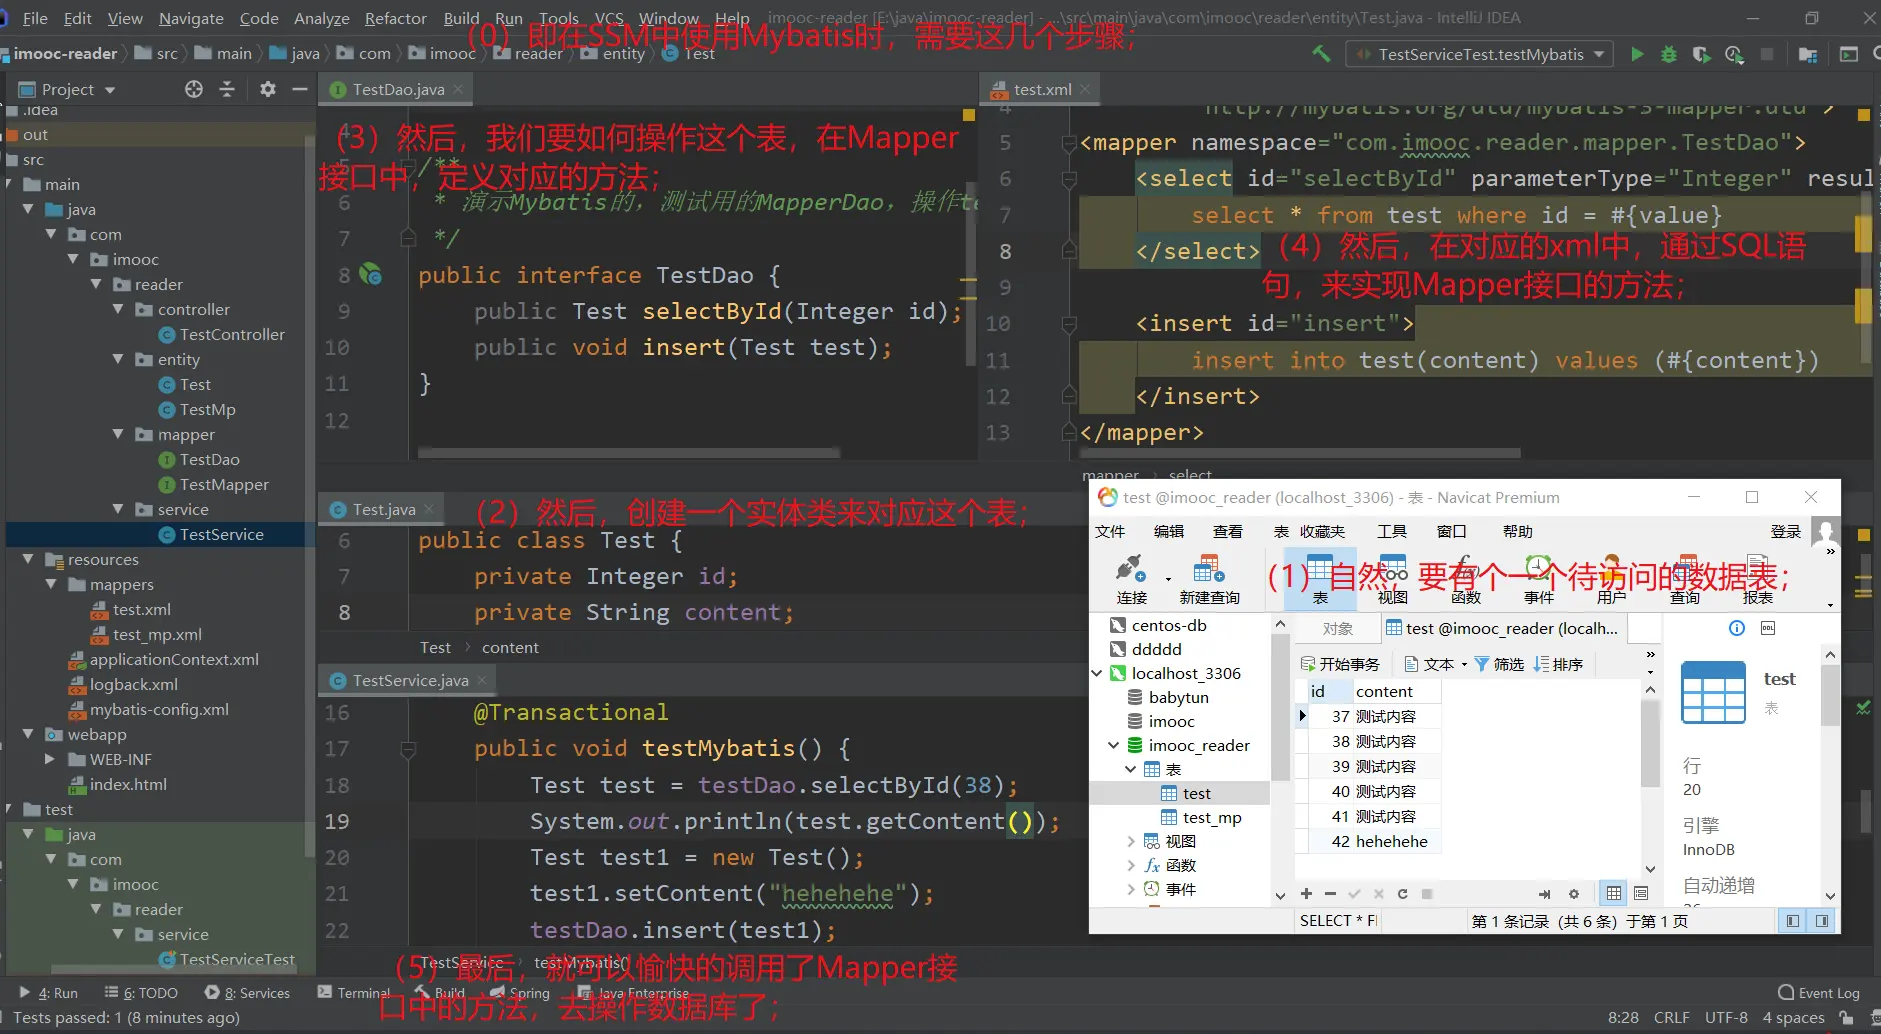Open the TestServiceTest.testMybatis run configuration dropdown
The image size is (1881, 1034).
(1480, 54)
